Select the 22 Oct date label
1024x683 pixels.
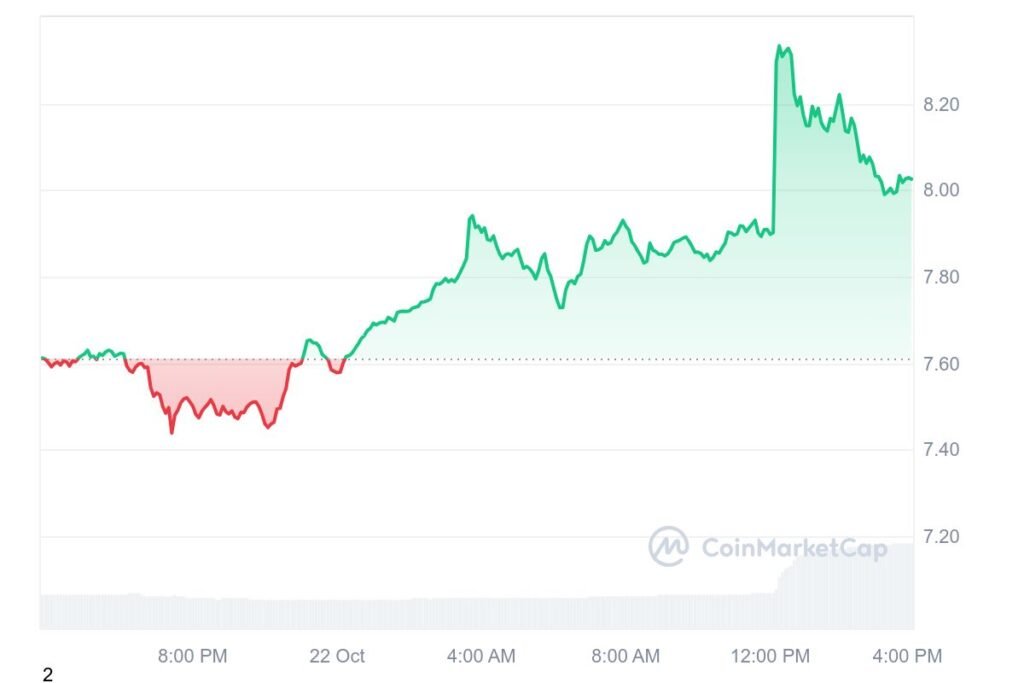(337, 656)
